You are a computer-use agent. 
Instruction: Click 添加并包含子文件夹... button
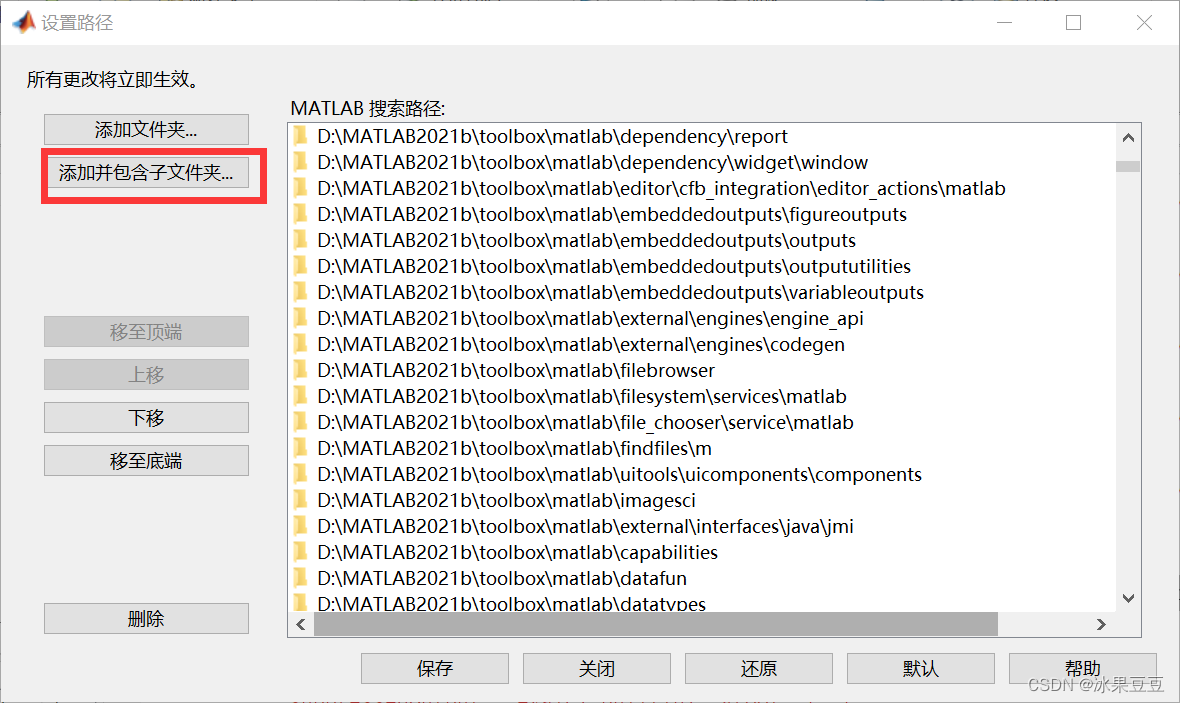(146, 172)
